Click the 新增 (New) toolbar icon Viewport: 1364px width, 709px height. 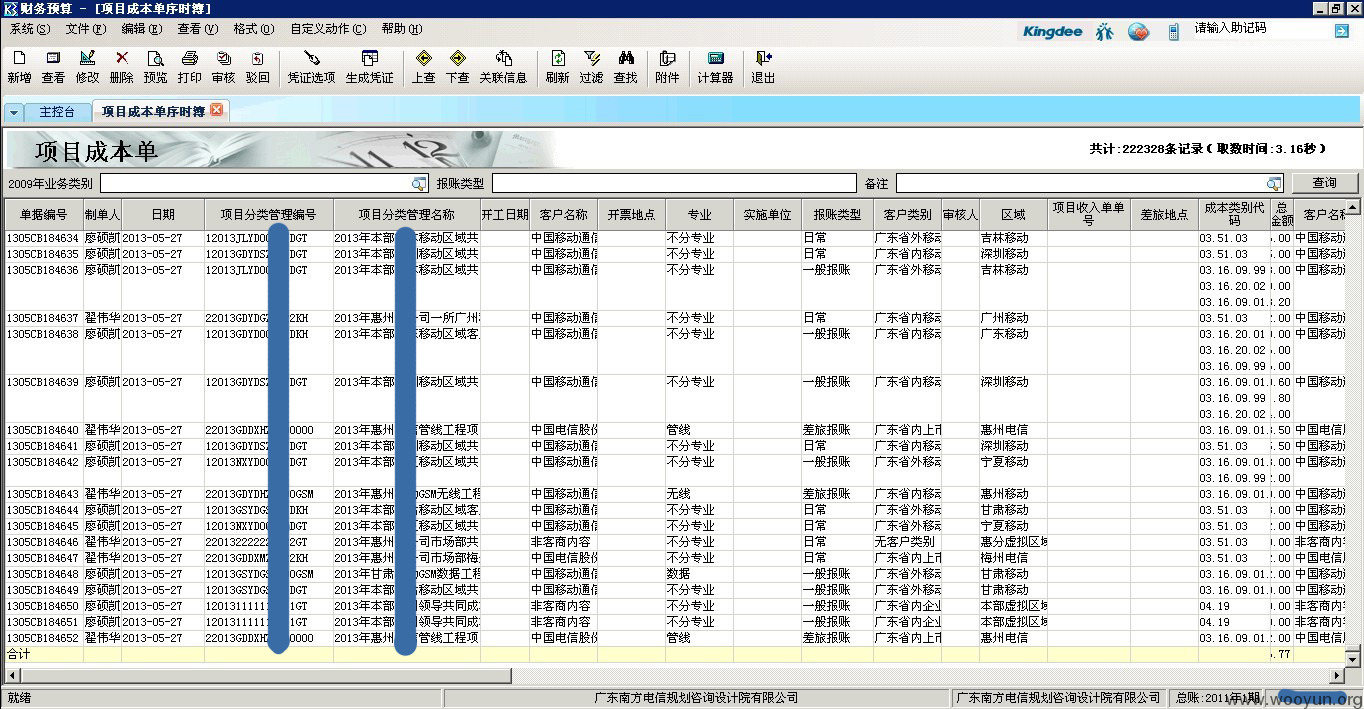click(19, 67)
